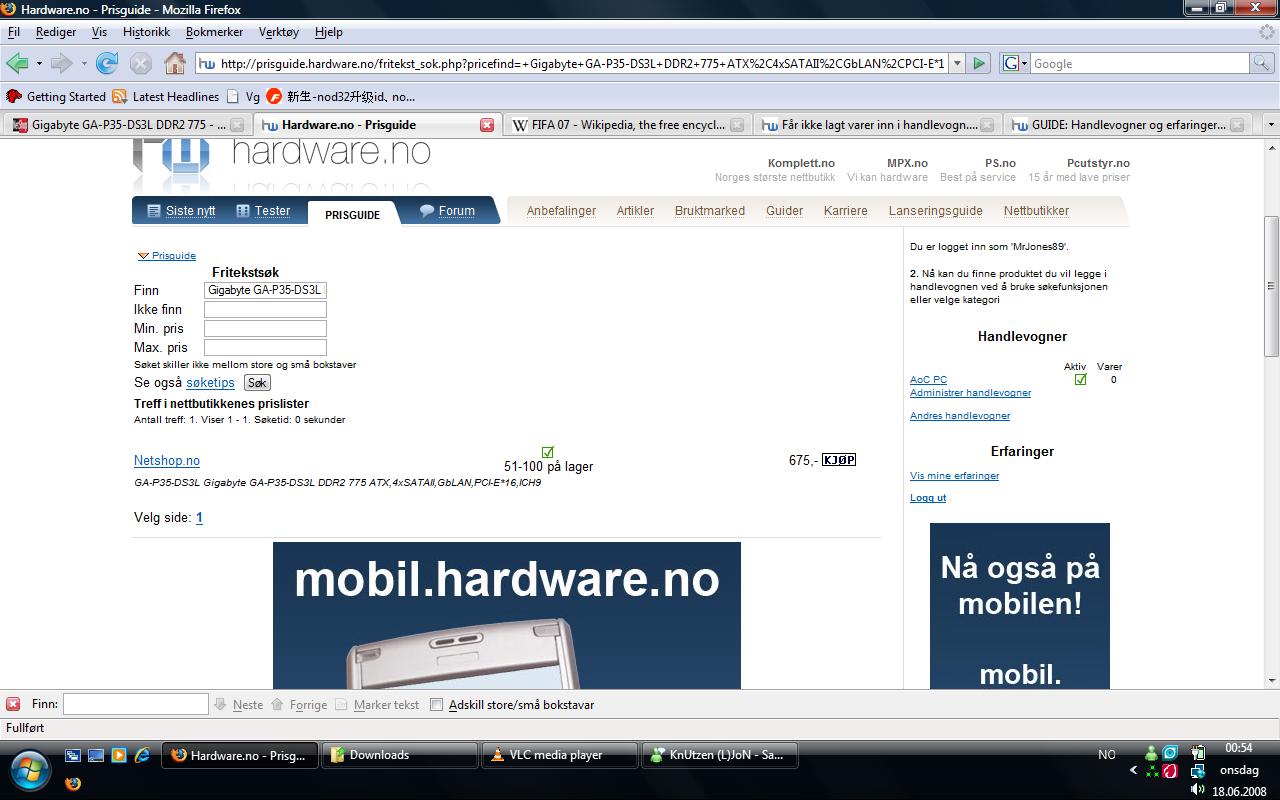Click the KJØP buy button
This screenshot has width=1280, height=800.
pos(839,460)
